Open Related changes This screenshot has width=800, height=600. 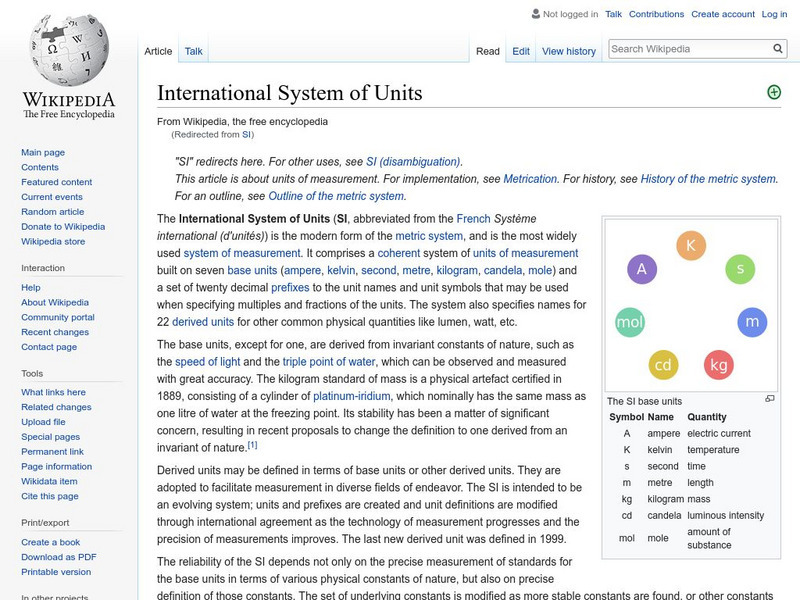pyautogui.click(x=56, y=407)
